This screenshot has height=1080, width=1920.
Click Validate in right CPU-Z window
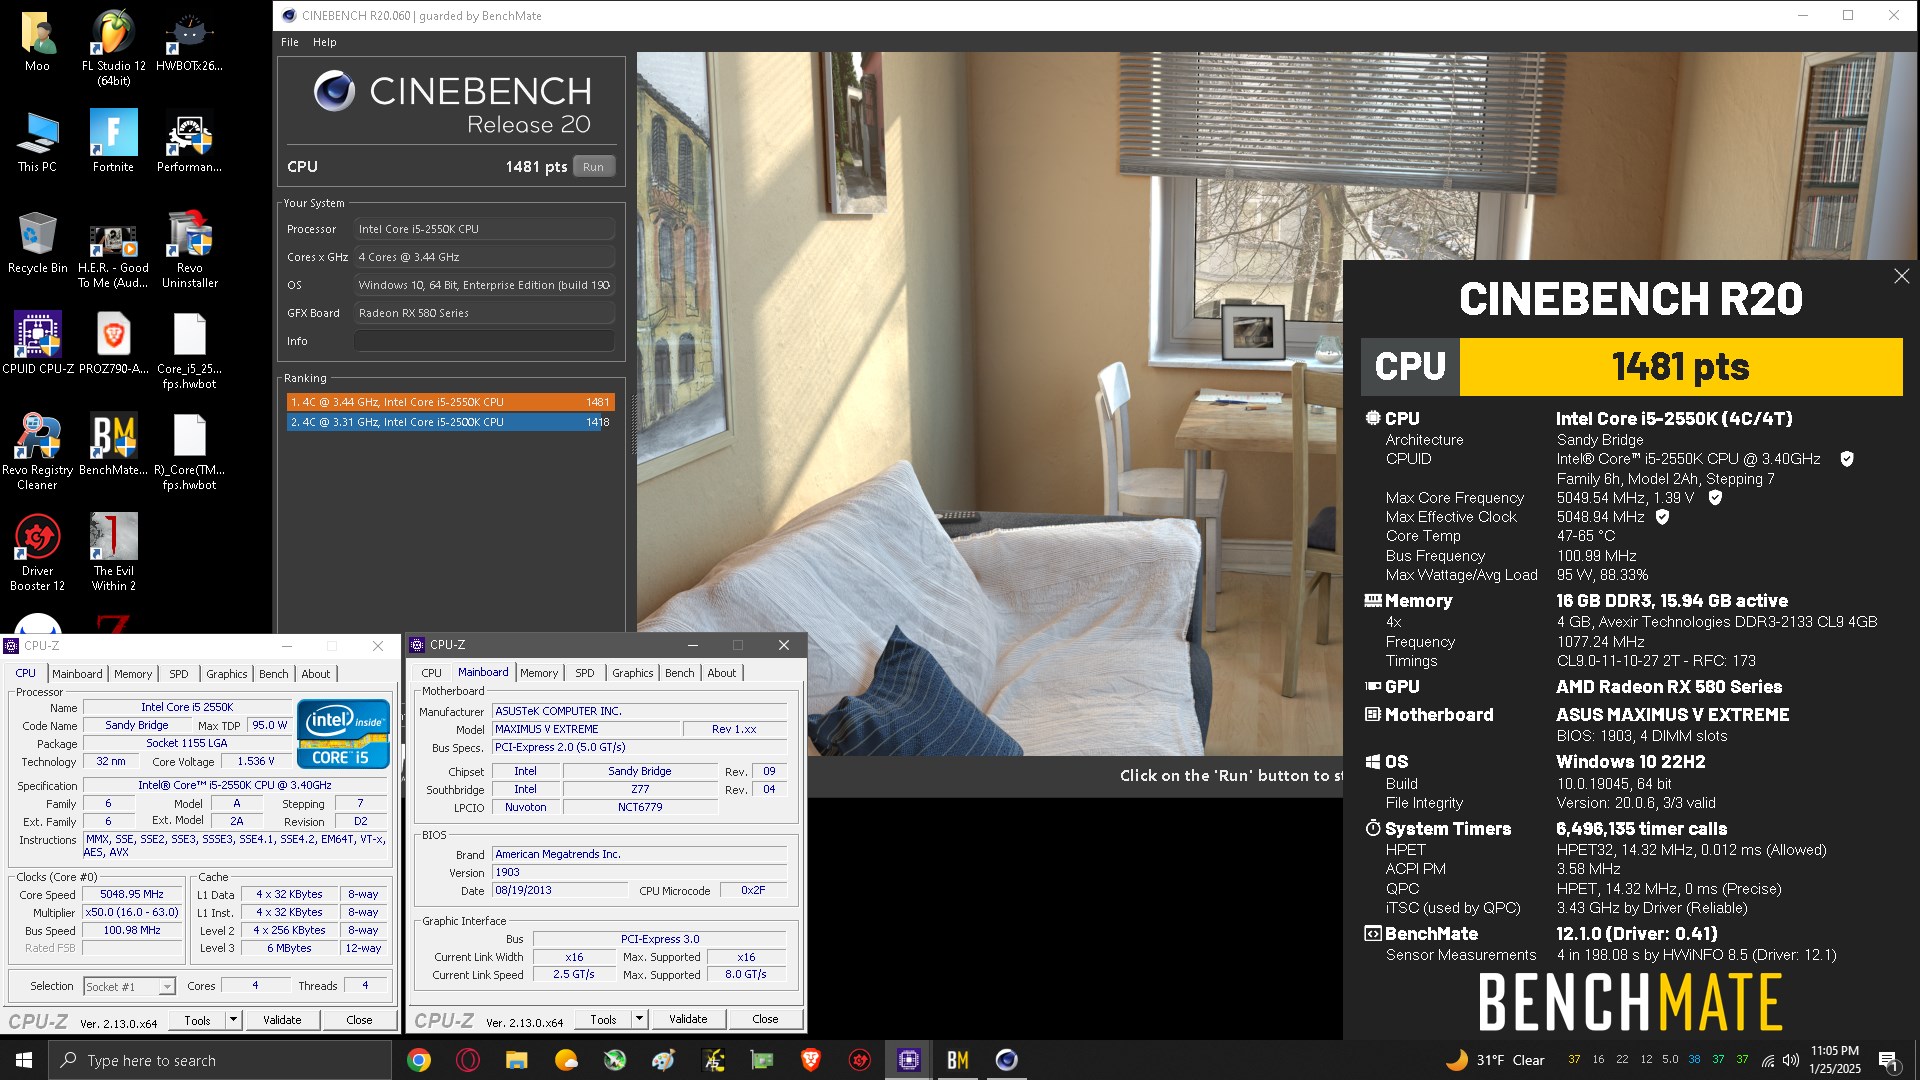point(688,1019)
